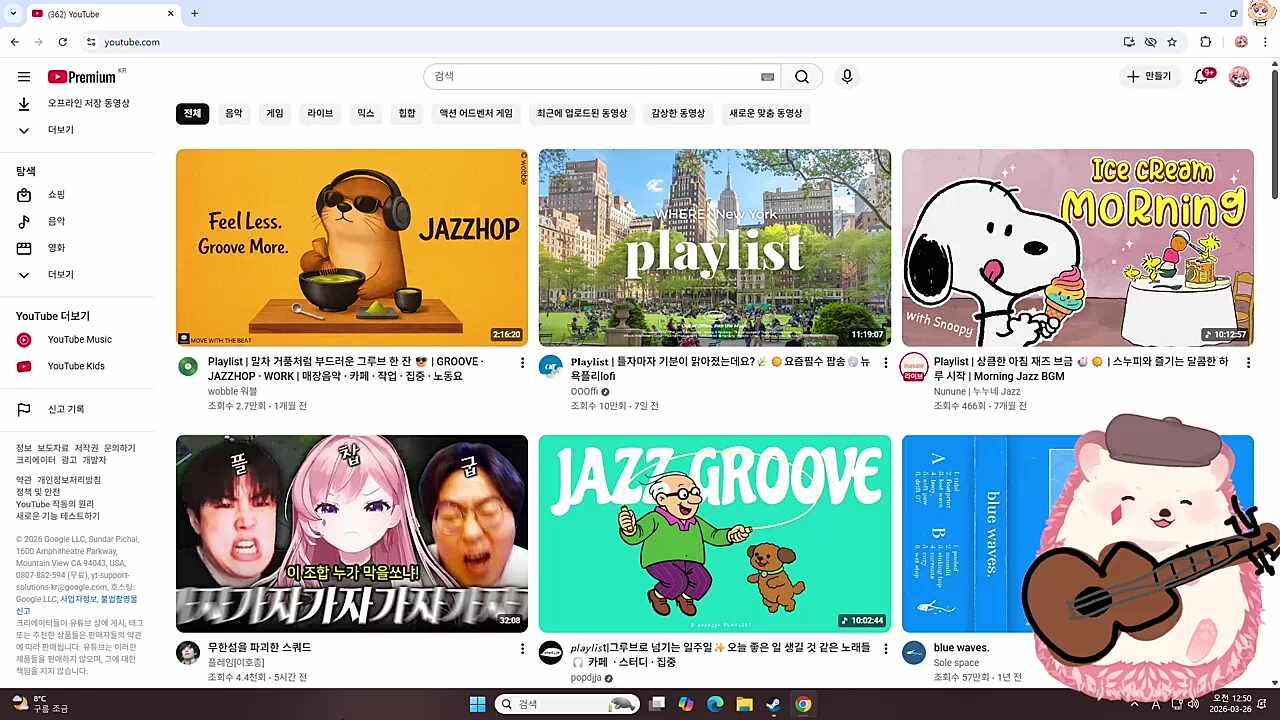Image resolution: width=1280 pixels, height=720 pixels.
Task: Open 신고 기록 in the sidebar
Action: [x=77, y=409]
